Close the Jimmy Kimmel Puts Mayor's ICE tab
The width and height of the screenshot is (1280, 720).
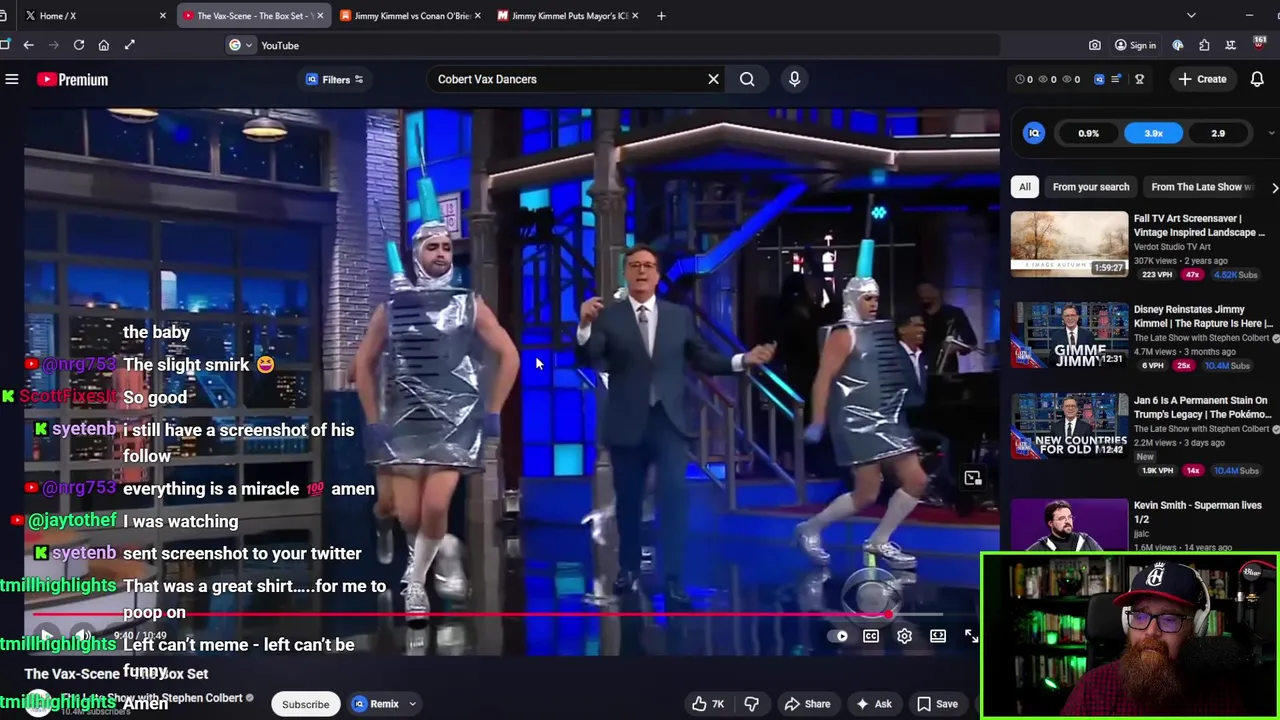click(x=634, y=16)
